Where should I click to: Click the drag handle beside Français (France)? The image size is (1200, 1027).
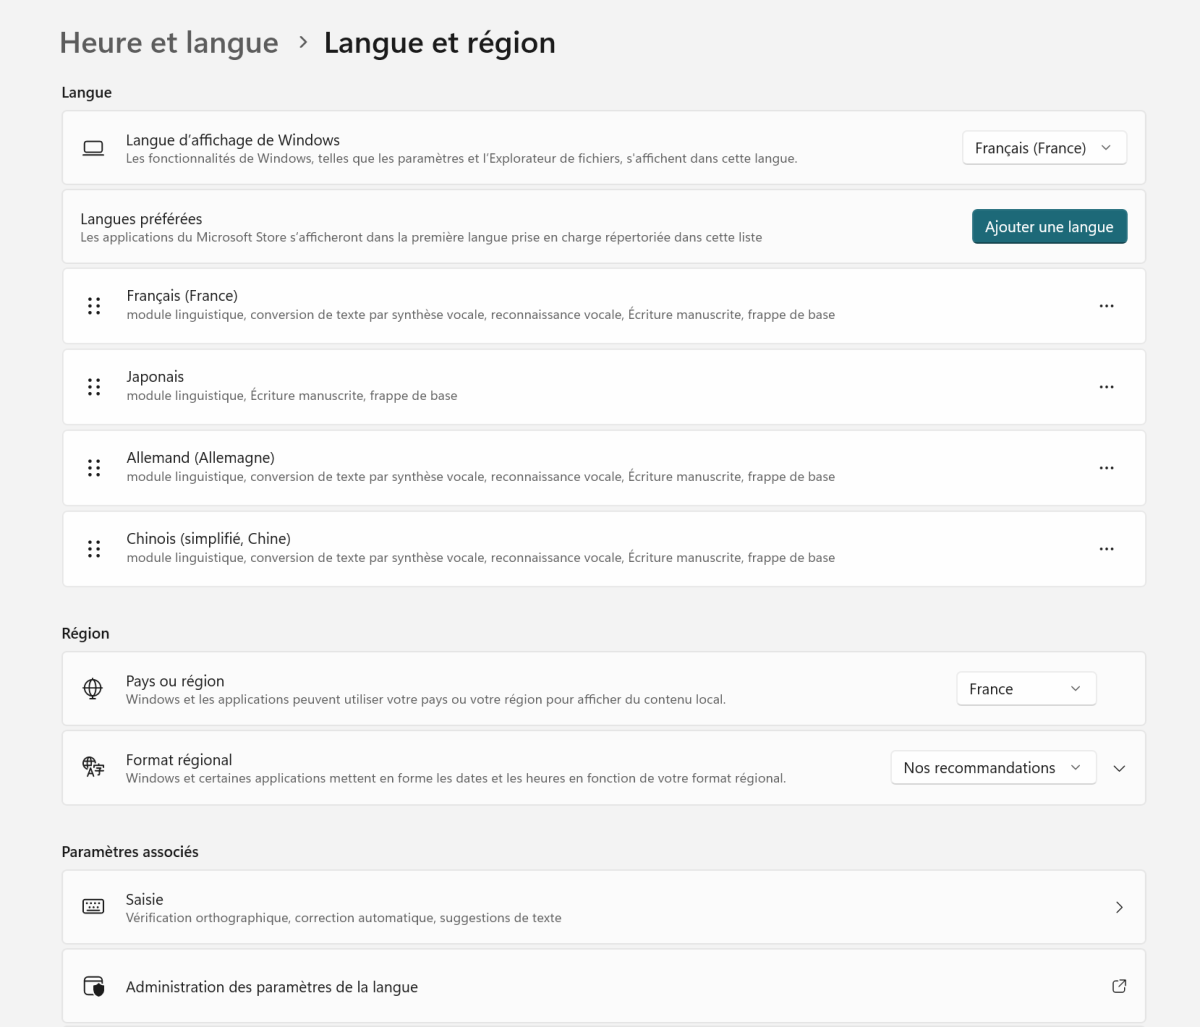point(94,306)
